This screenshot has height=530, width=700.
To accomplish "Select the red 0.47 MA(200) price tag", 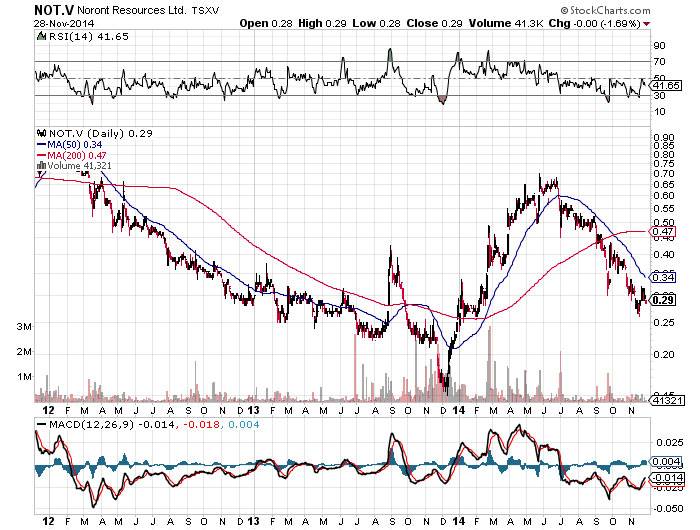I will click(x=659, y=232).
